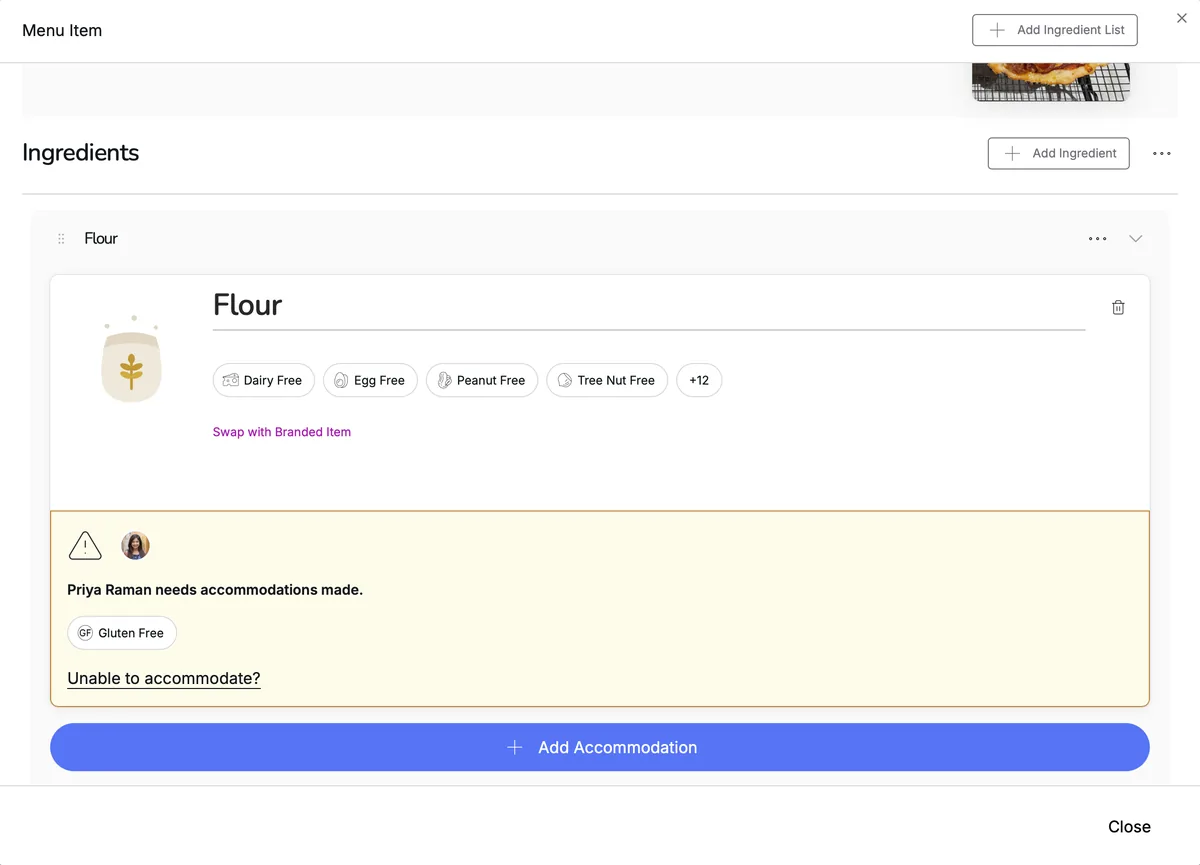Select the Peanut Free tag
The height and width of the screenshot is (865, 1200).
[482, 380]
